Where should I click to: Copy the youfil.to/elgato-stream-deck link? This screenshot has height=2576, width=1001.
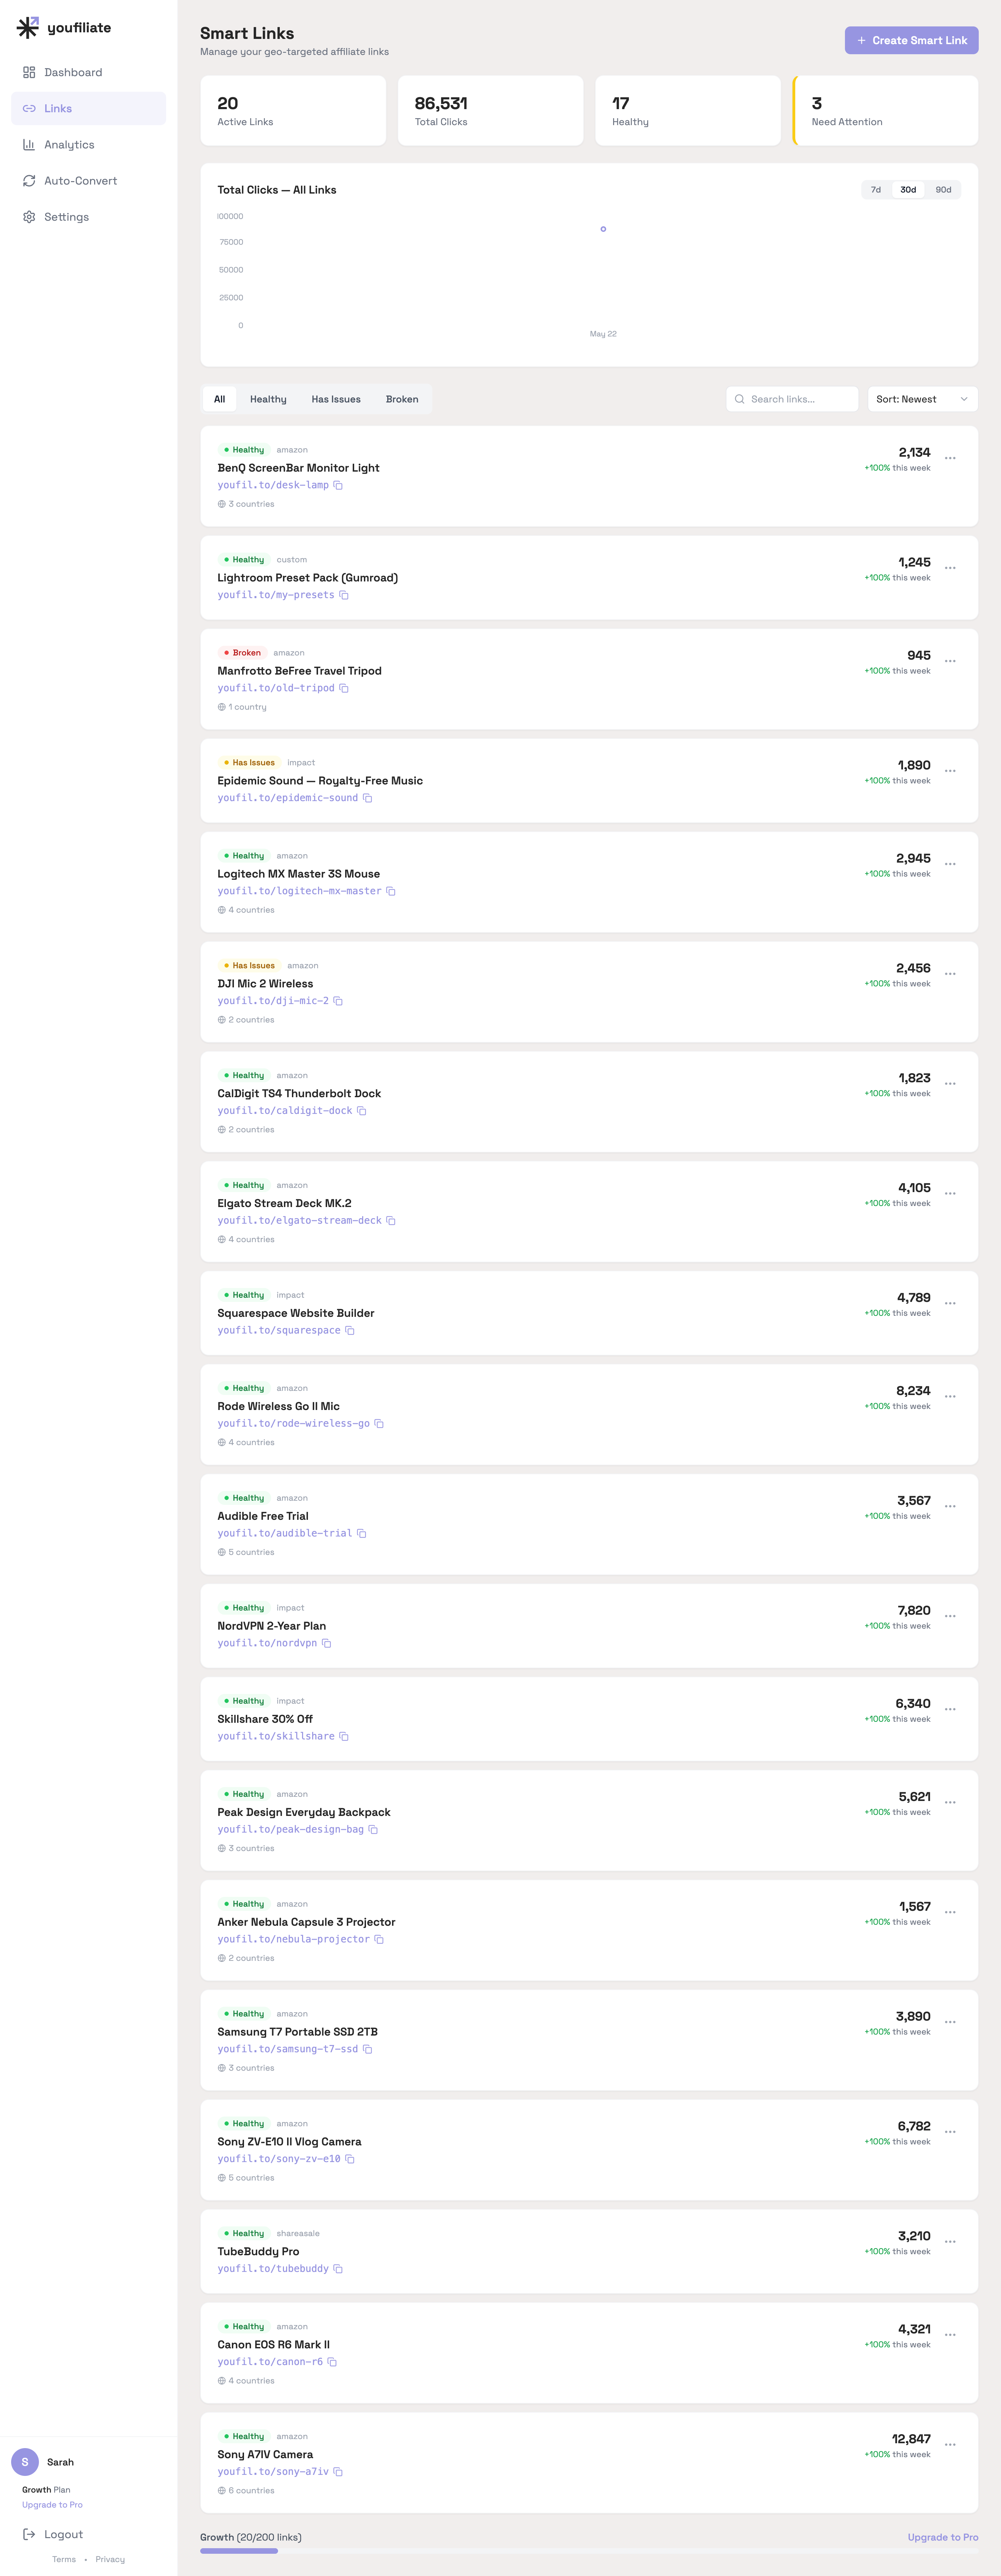391,1221
